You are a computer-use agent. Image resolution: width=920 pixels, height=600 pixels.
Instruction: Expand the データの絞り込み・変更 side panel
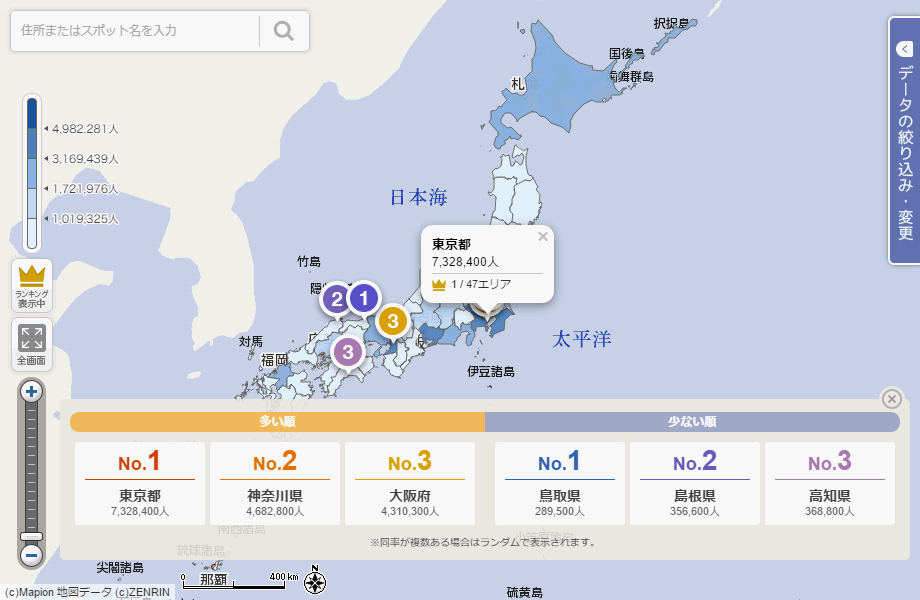(x=904, y=140)
